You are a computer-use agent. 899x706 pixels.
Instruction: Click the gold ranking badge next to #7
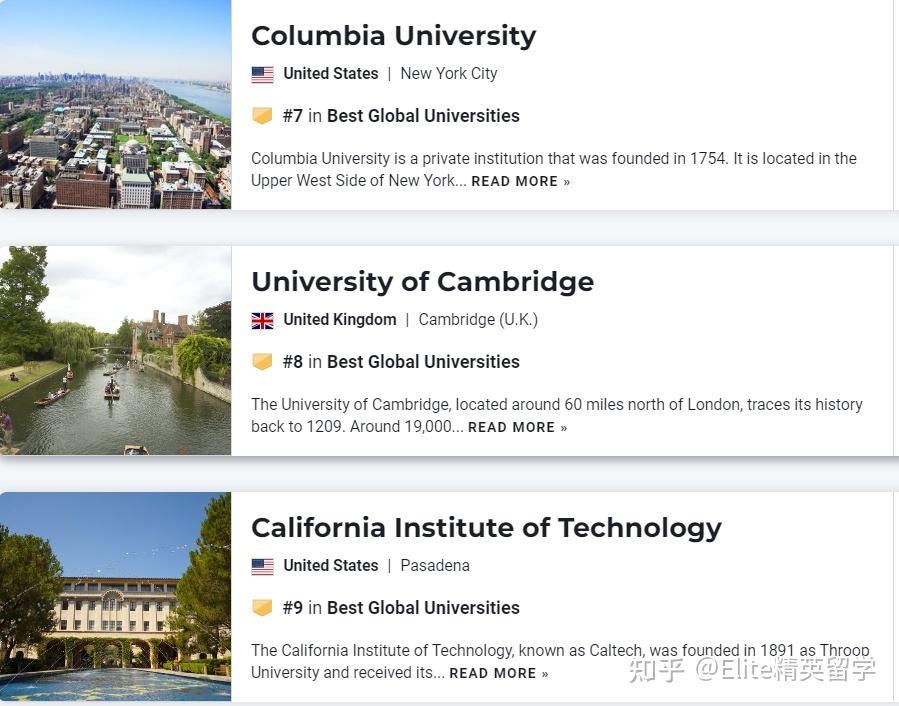coord(262,115)
